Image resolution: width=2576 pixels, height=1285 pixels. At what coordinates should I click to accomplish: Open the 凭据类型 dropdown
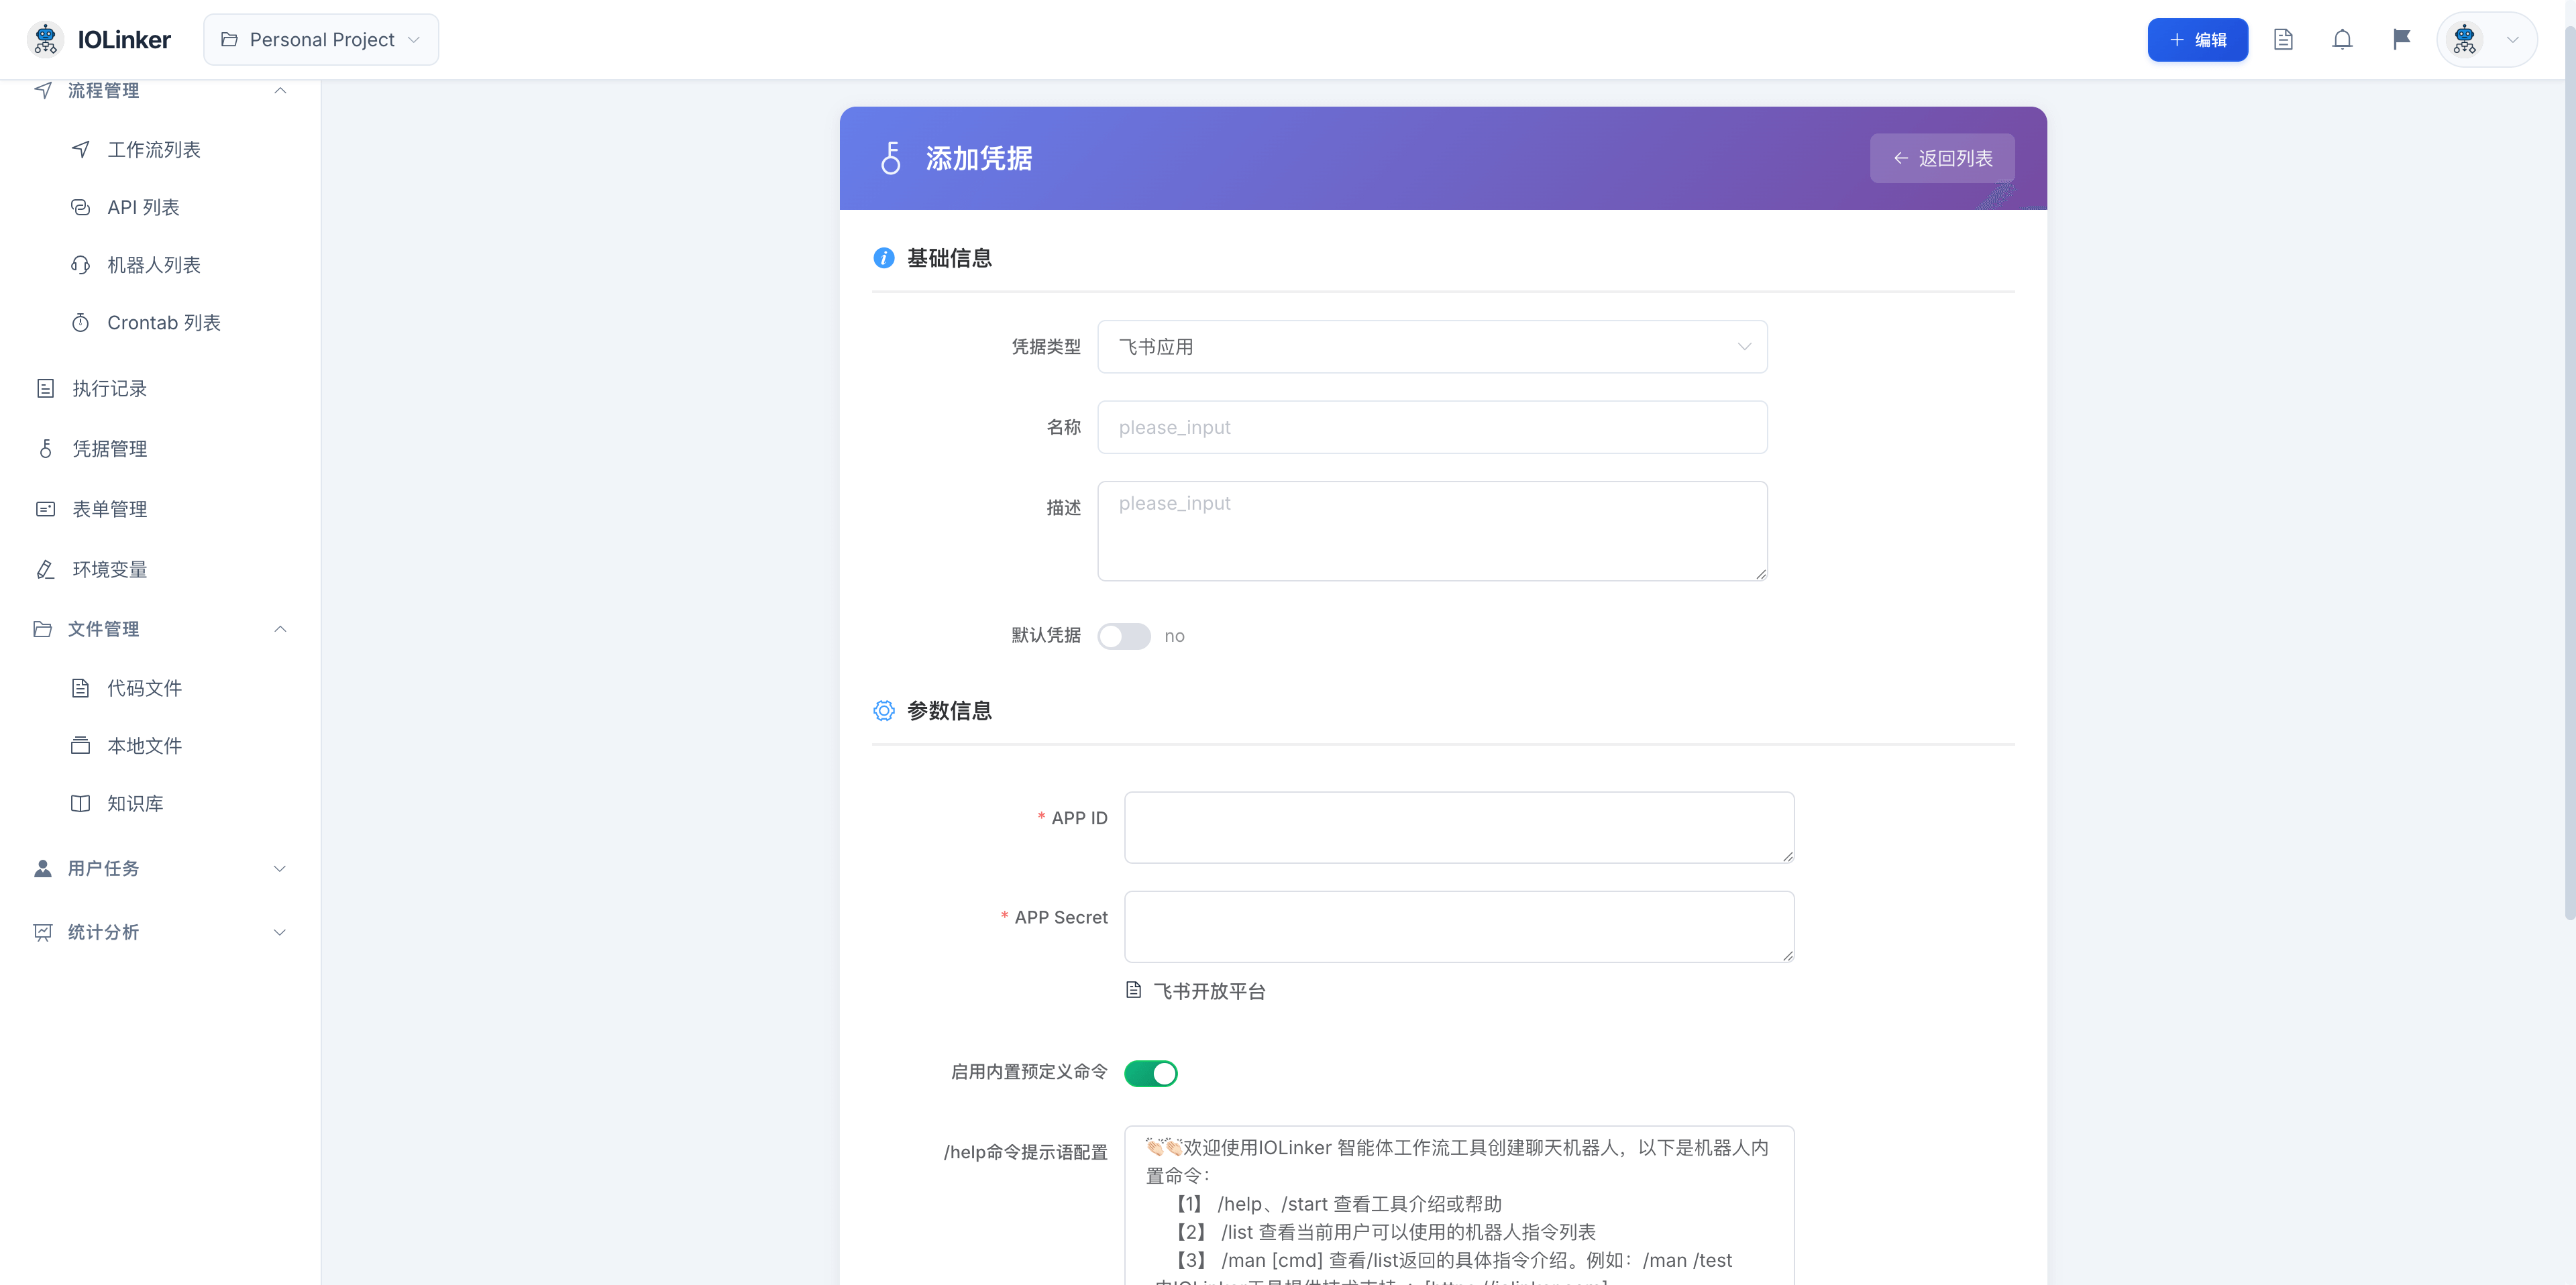[x=1432, y=347]
